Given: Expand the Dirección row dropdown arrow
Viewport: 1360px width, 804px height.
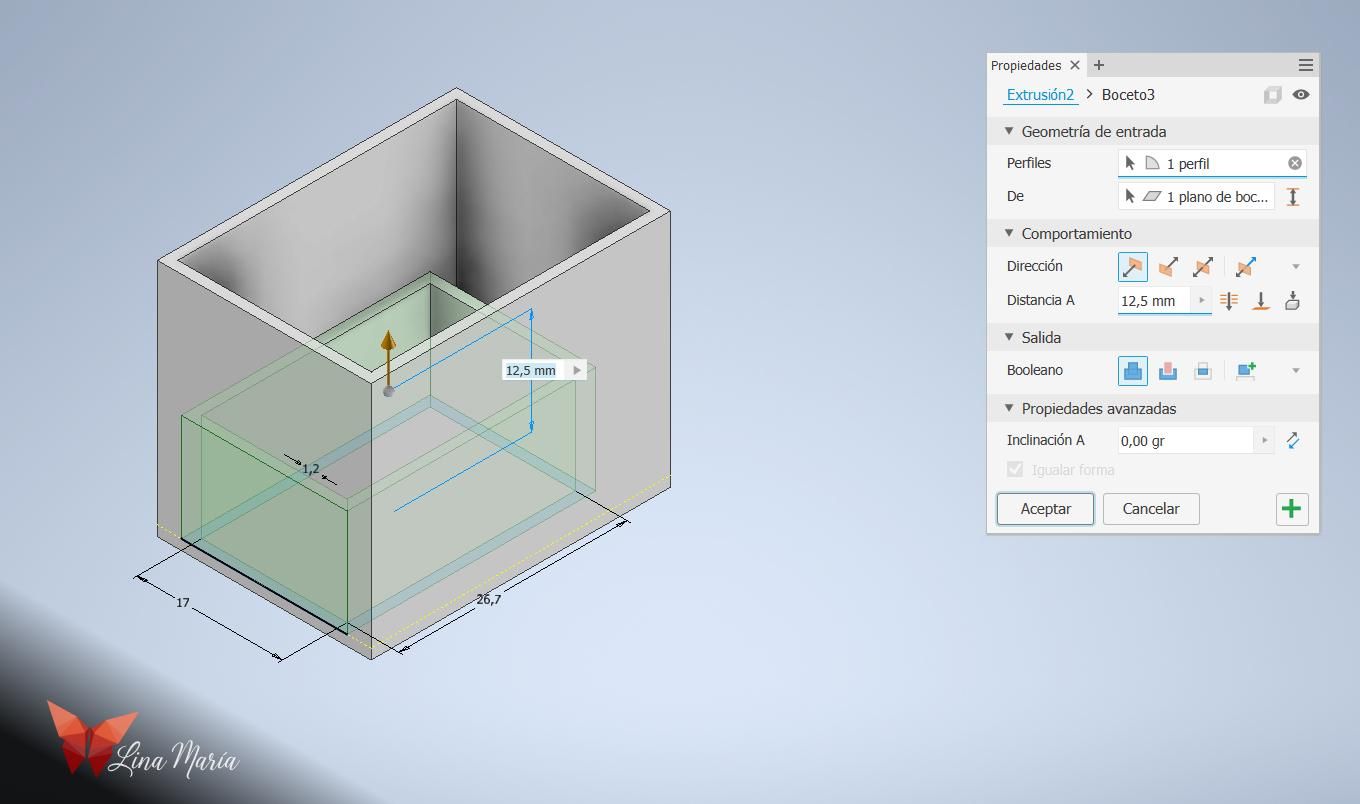Looking at the screenshot, I should (x=1296, y=267).
